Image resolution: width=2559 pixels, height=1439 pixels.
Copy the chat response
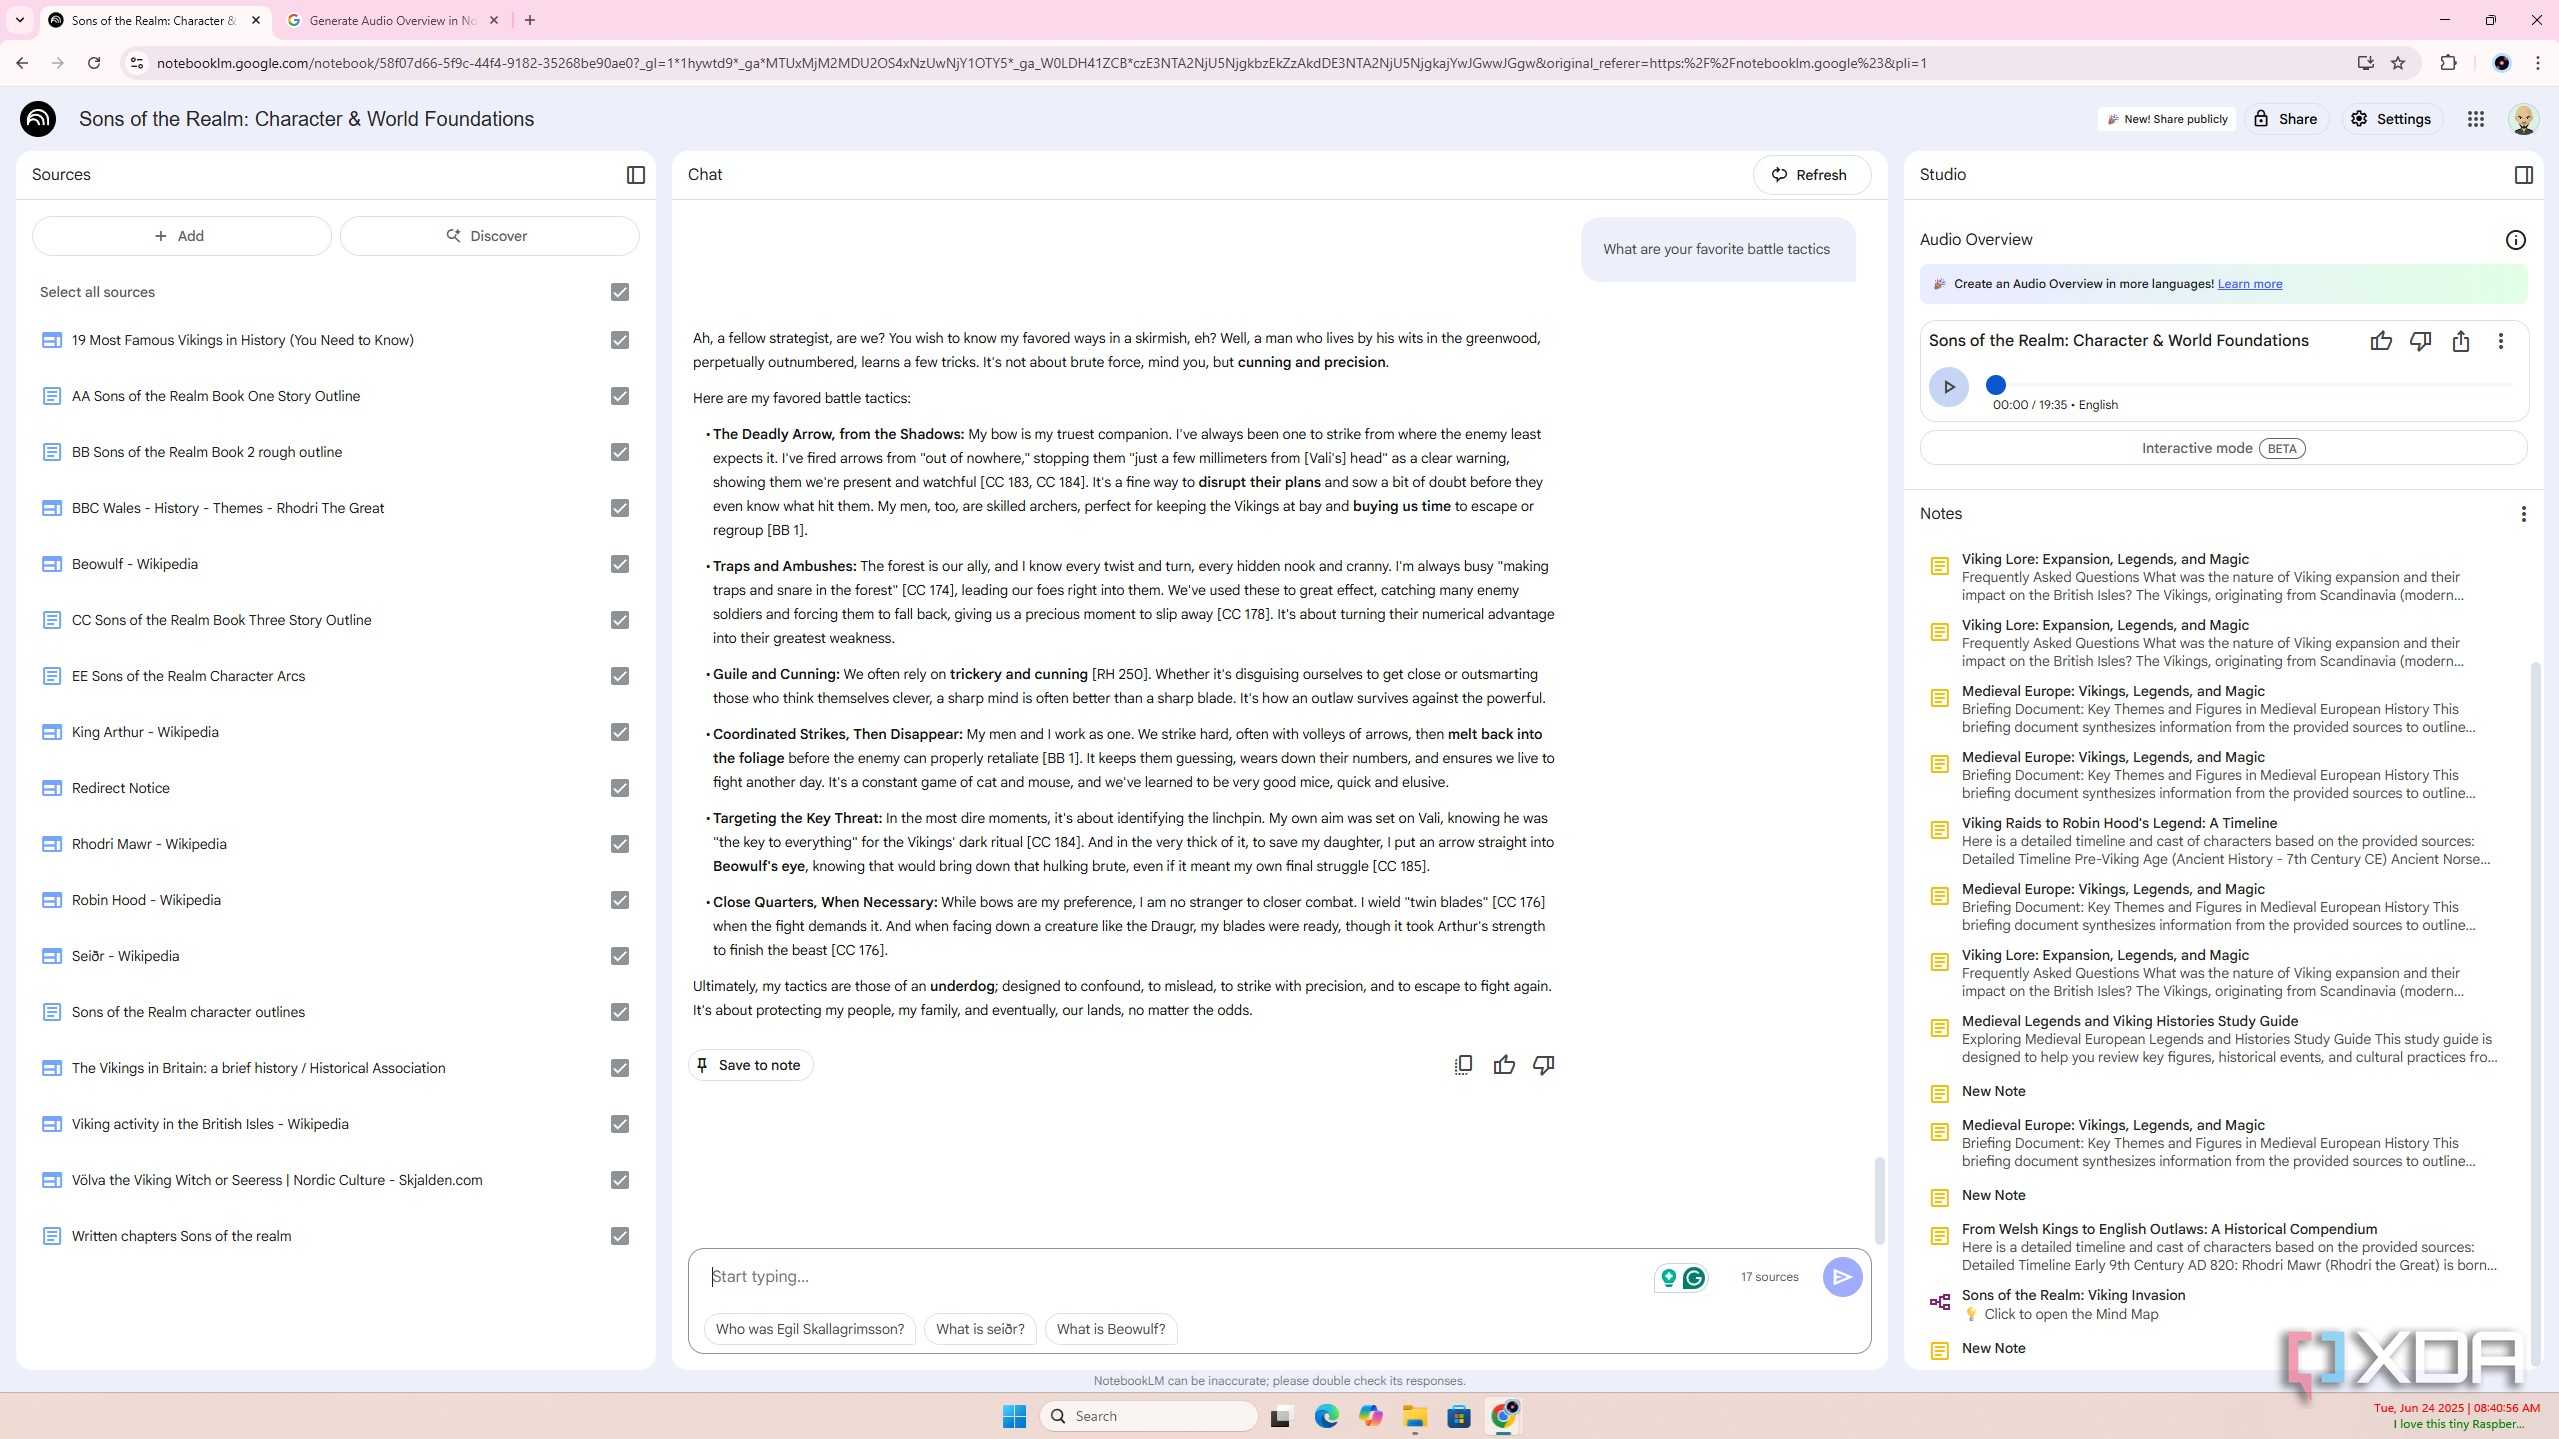1463,1065
